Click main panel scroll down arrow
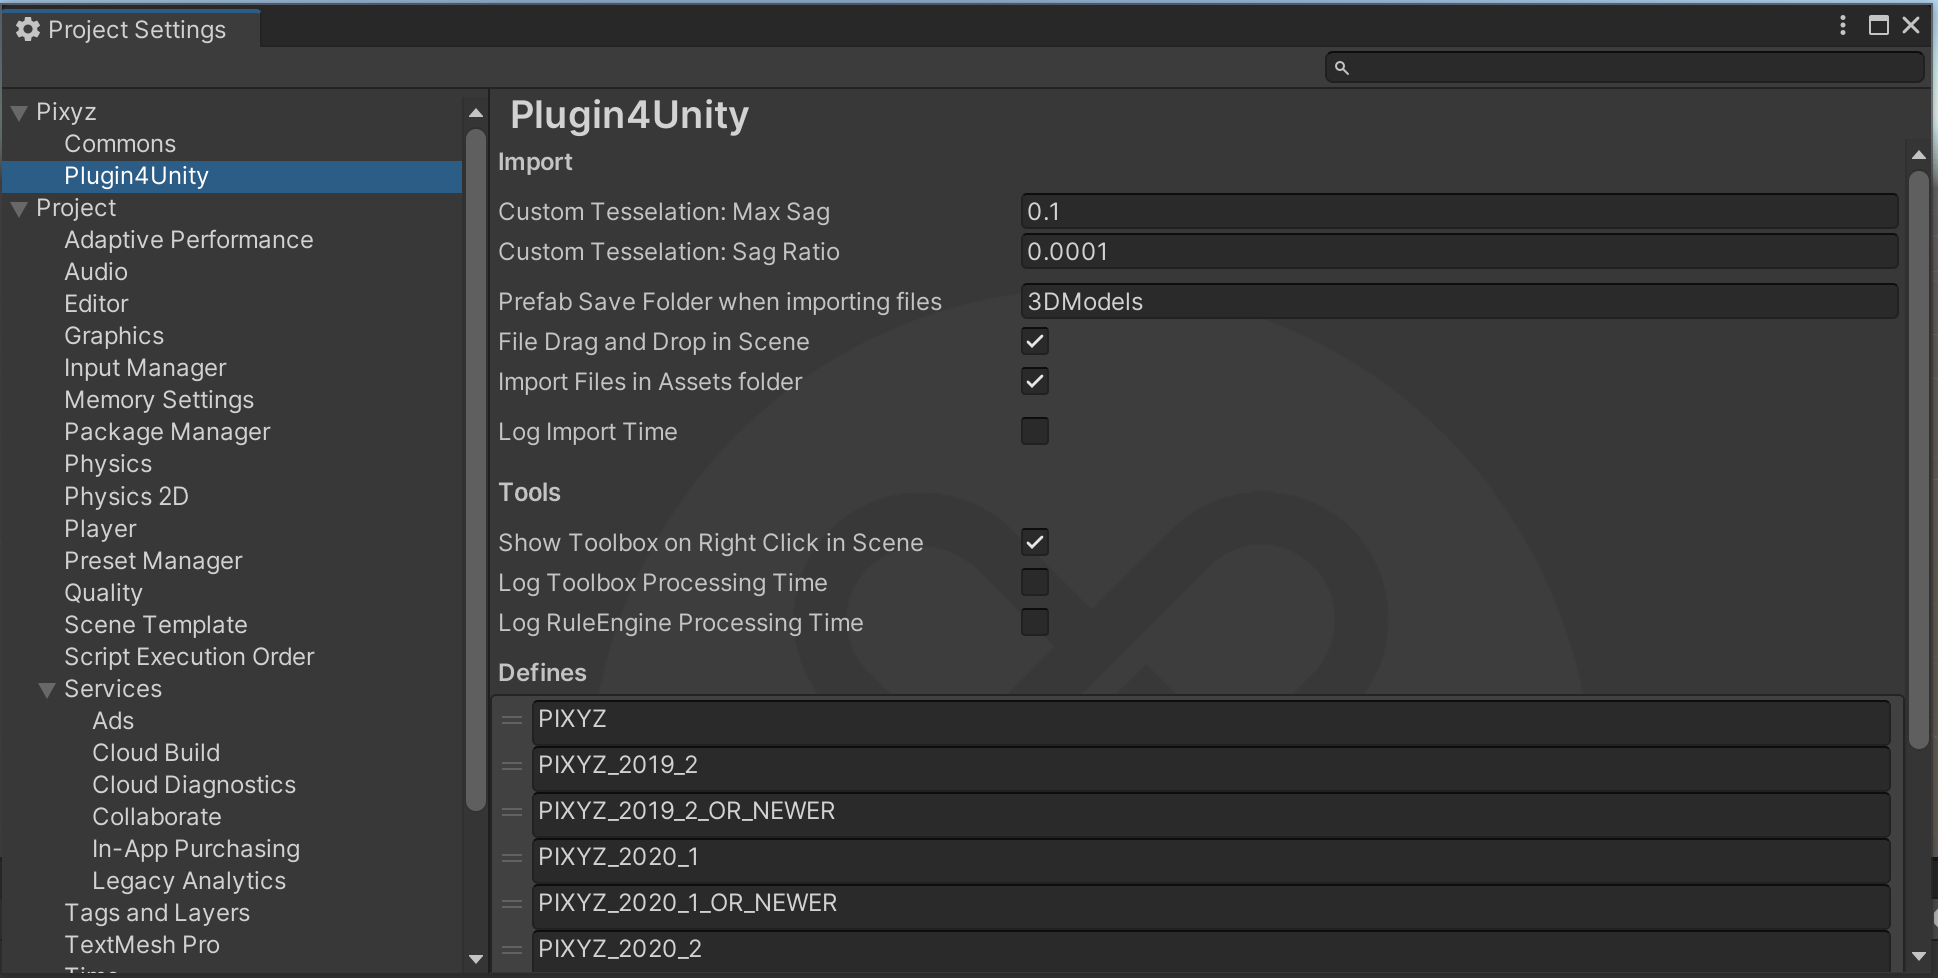The height and width of the screenshot is (978, 1938). click(x=1918, y=956)
